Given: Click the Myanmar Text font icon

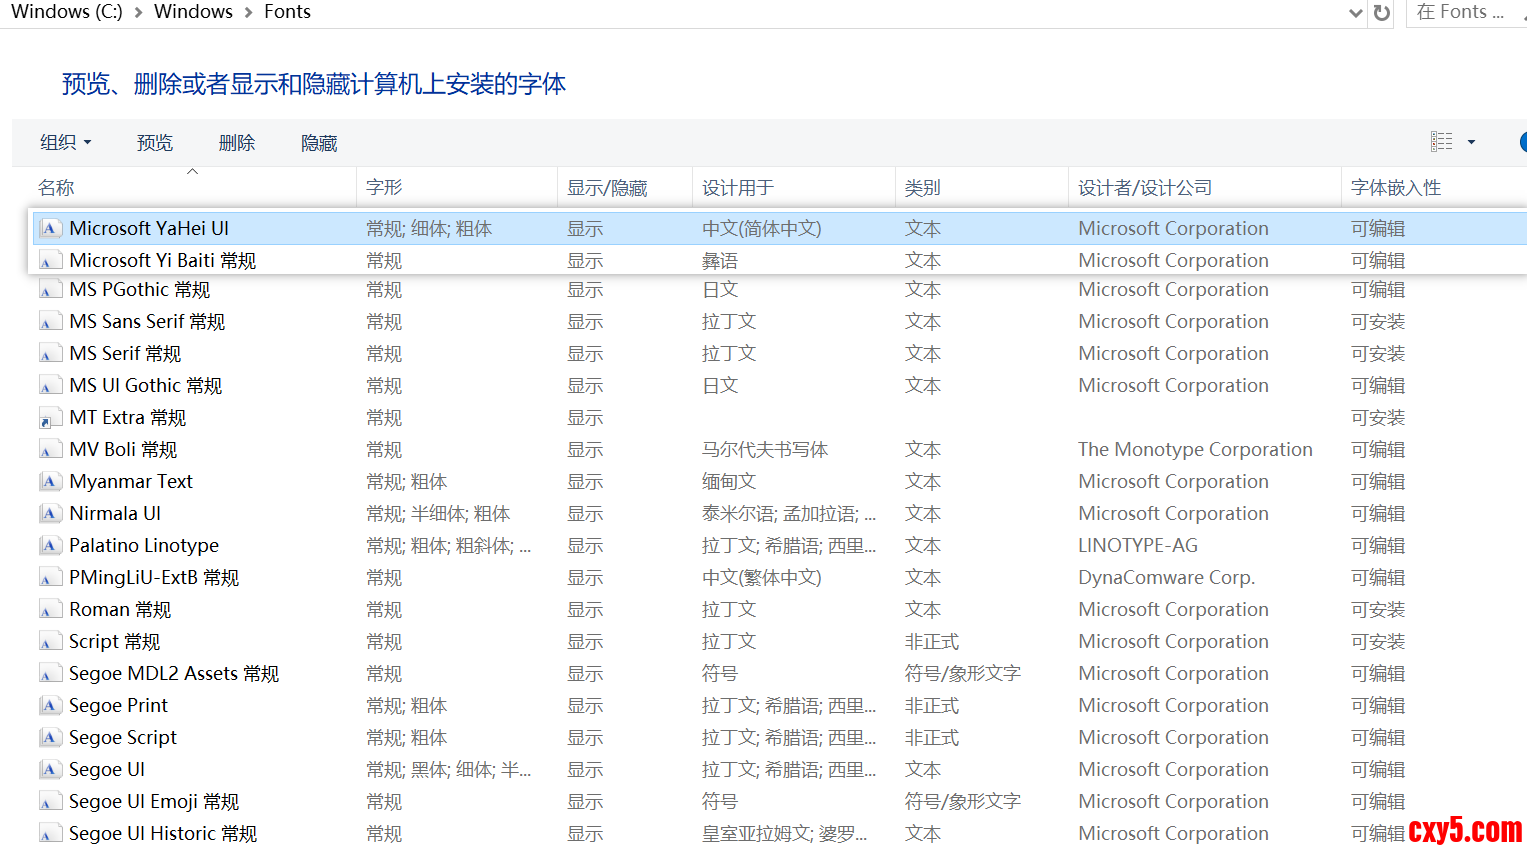Looking at the screenshot, I should (x=49, y=482).
